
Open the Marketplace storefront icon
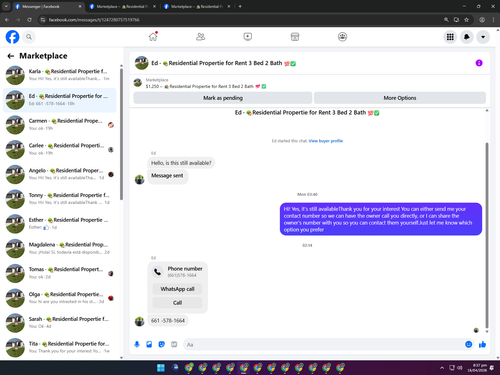295,36
